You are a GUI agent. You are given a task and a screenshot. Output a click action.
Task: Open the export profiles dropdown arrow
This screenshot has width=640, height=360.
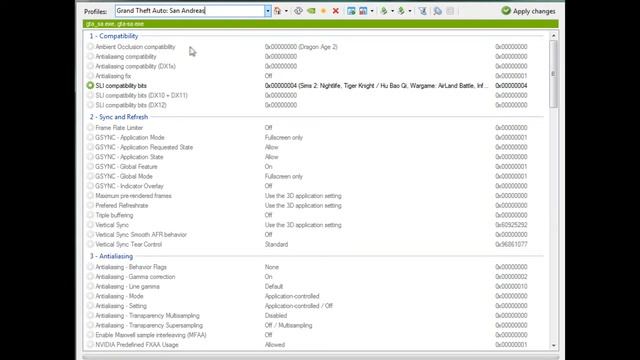pos(392,11)
